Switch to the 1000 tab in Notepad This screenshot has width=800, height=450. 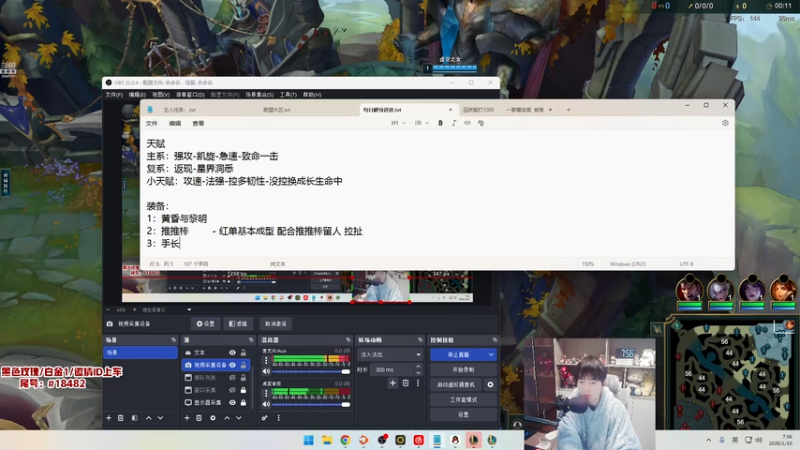[x=478, y=110]
